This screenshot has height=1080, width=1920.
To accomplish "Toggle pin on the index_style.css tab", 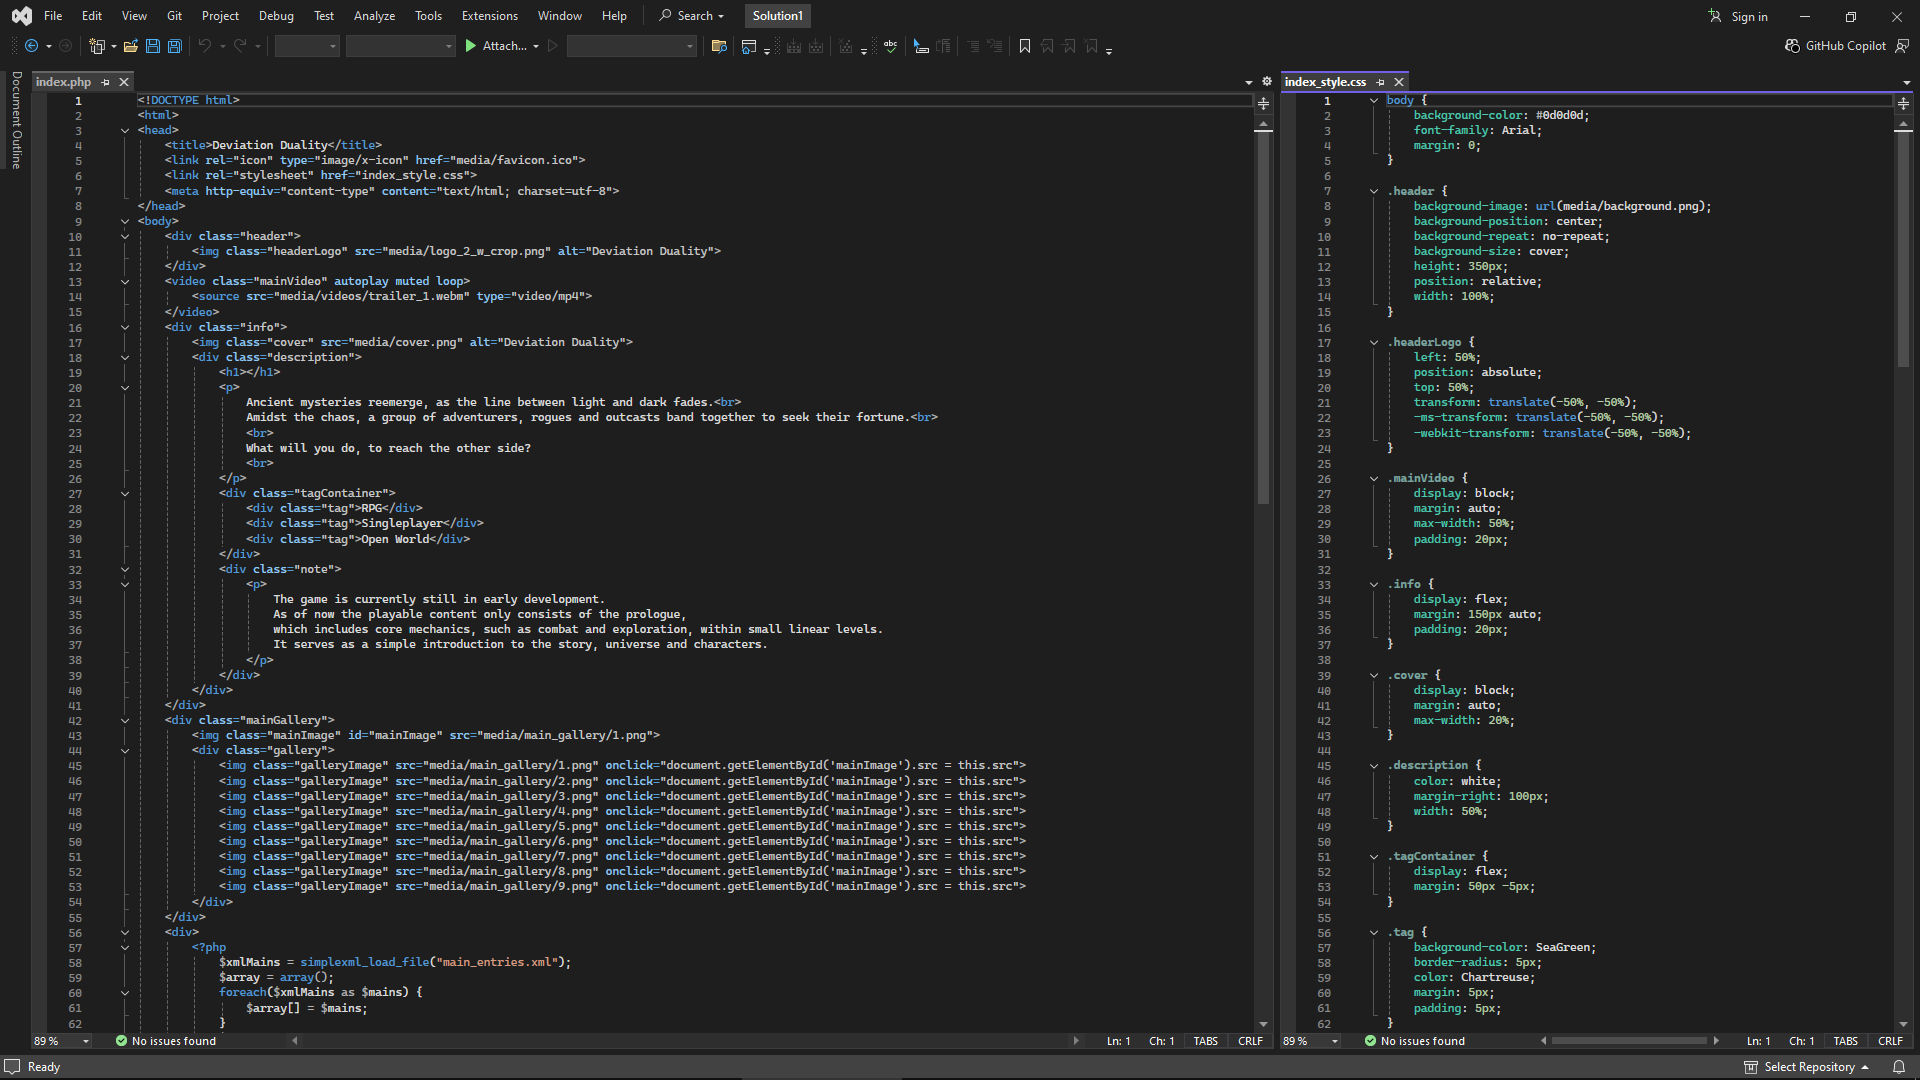I will pos(1381,82).
